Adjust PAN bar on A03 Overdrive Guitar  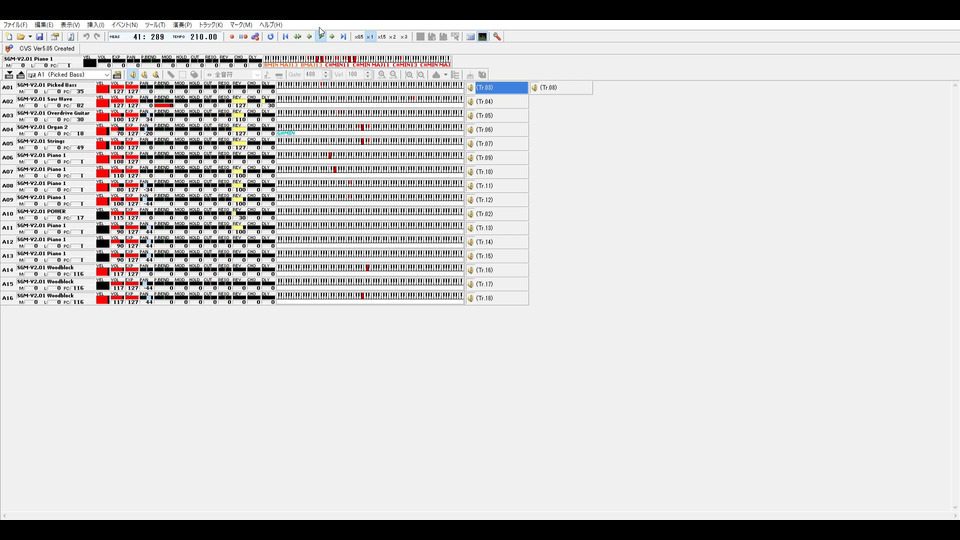(146, 114)
